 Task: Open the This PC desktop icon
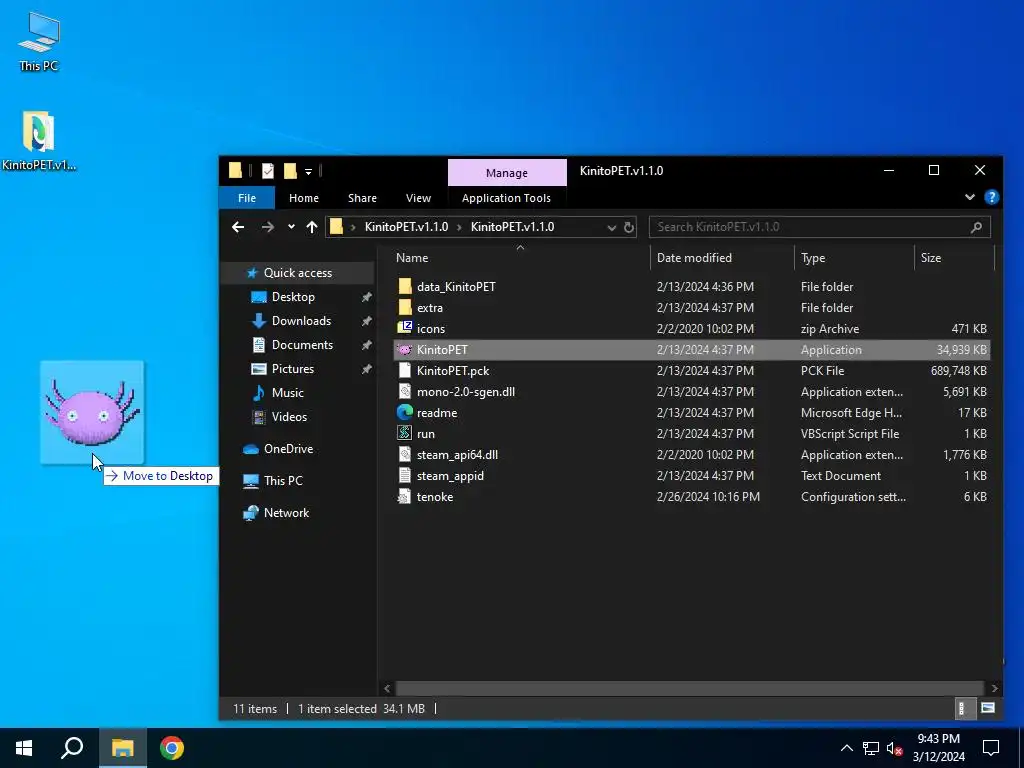coord(39,40)
